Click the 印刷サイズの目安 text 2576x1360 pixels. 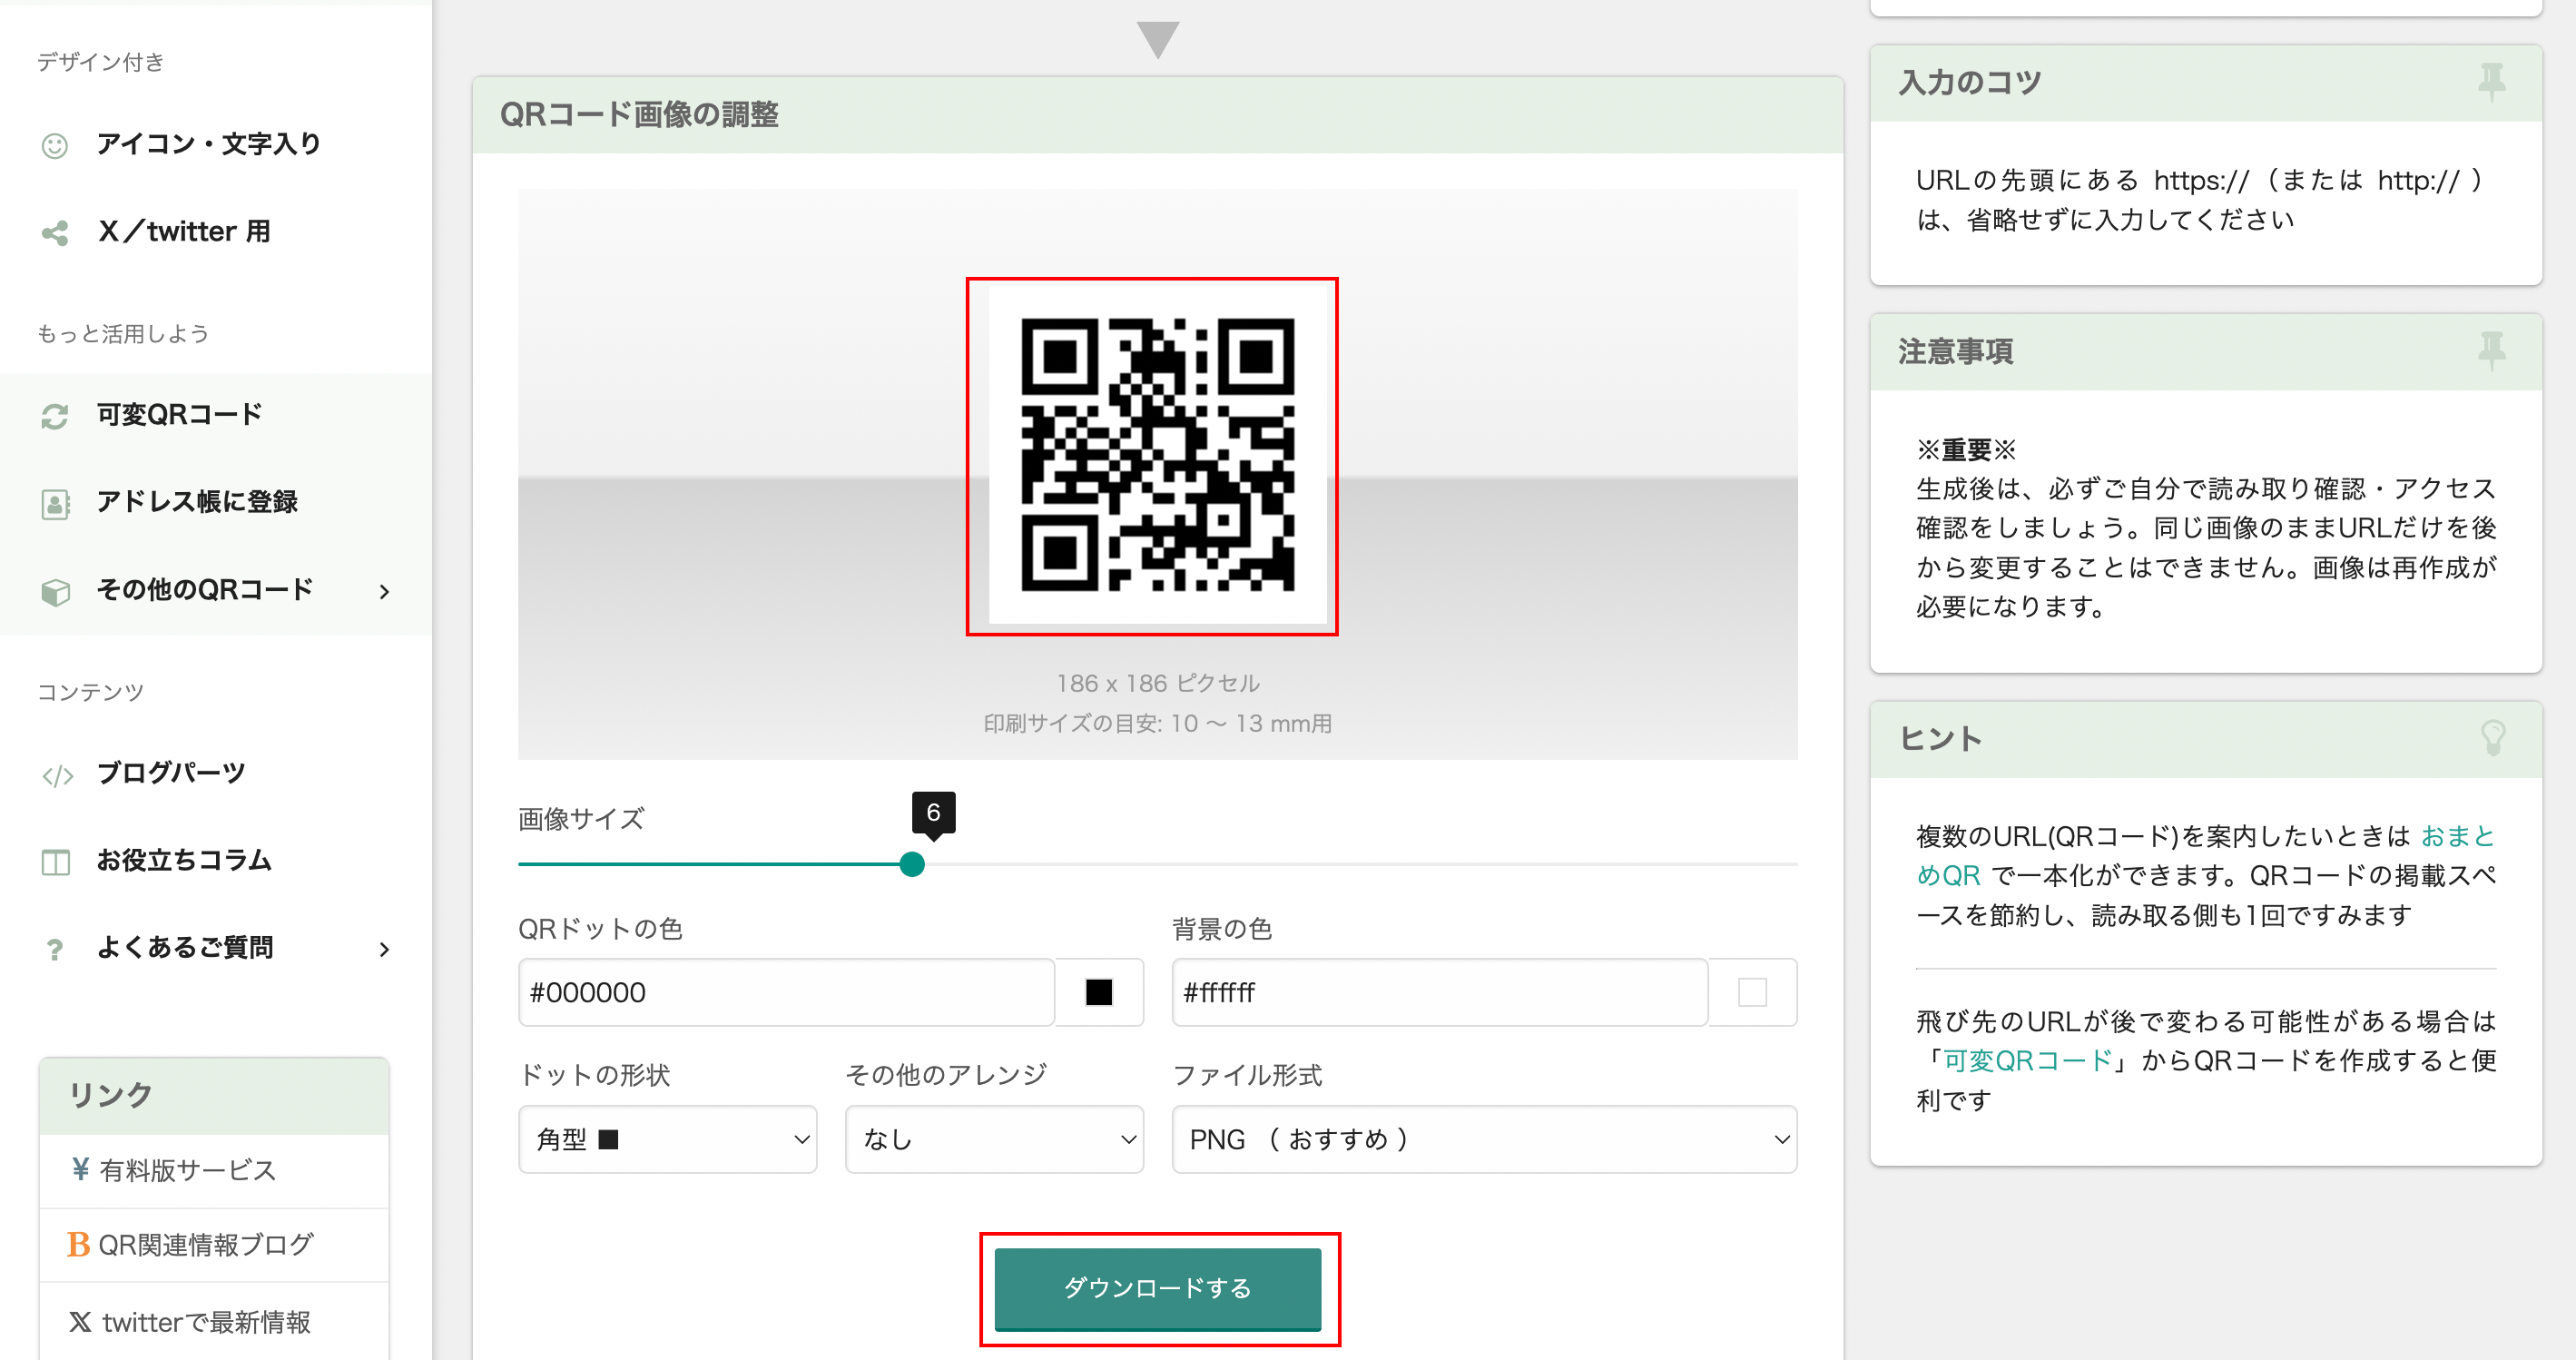click(1158, 723)
